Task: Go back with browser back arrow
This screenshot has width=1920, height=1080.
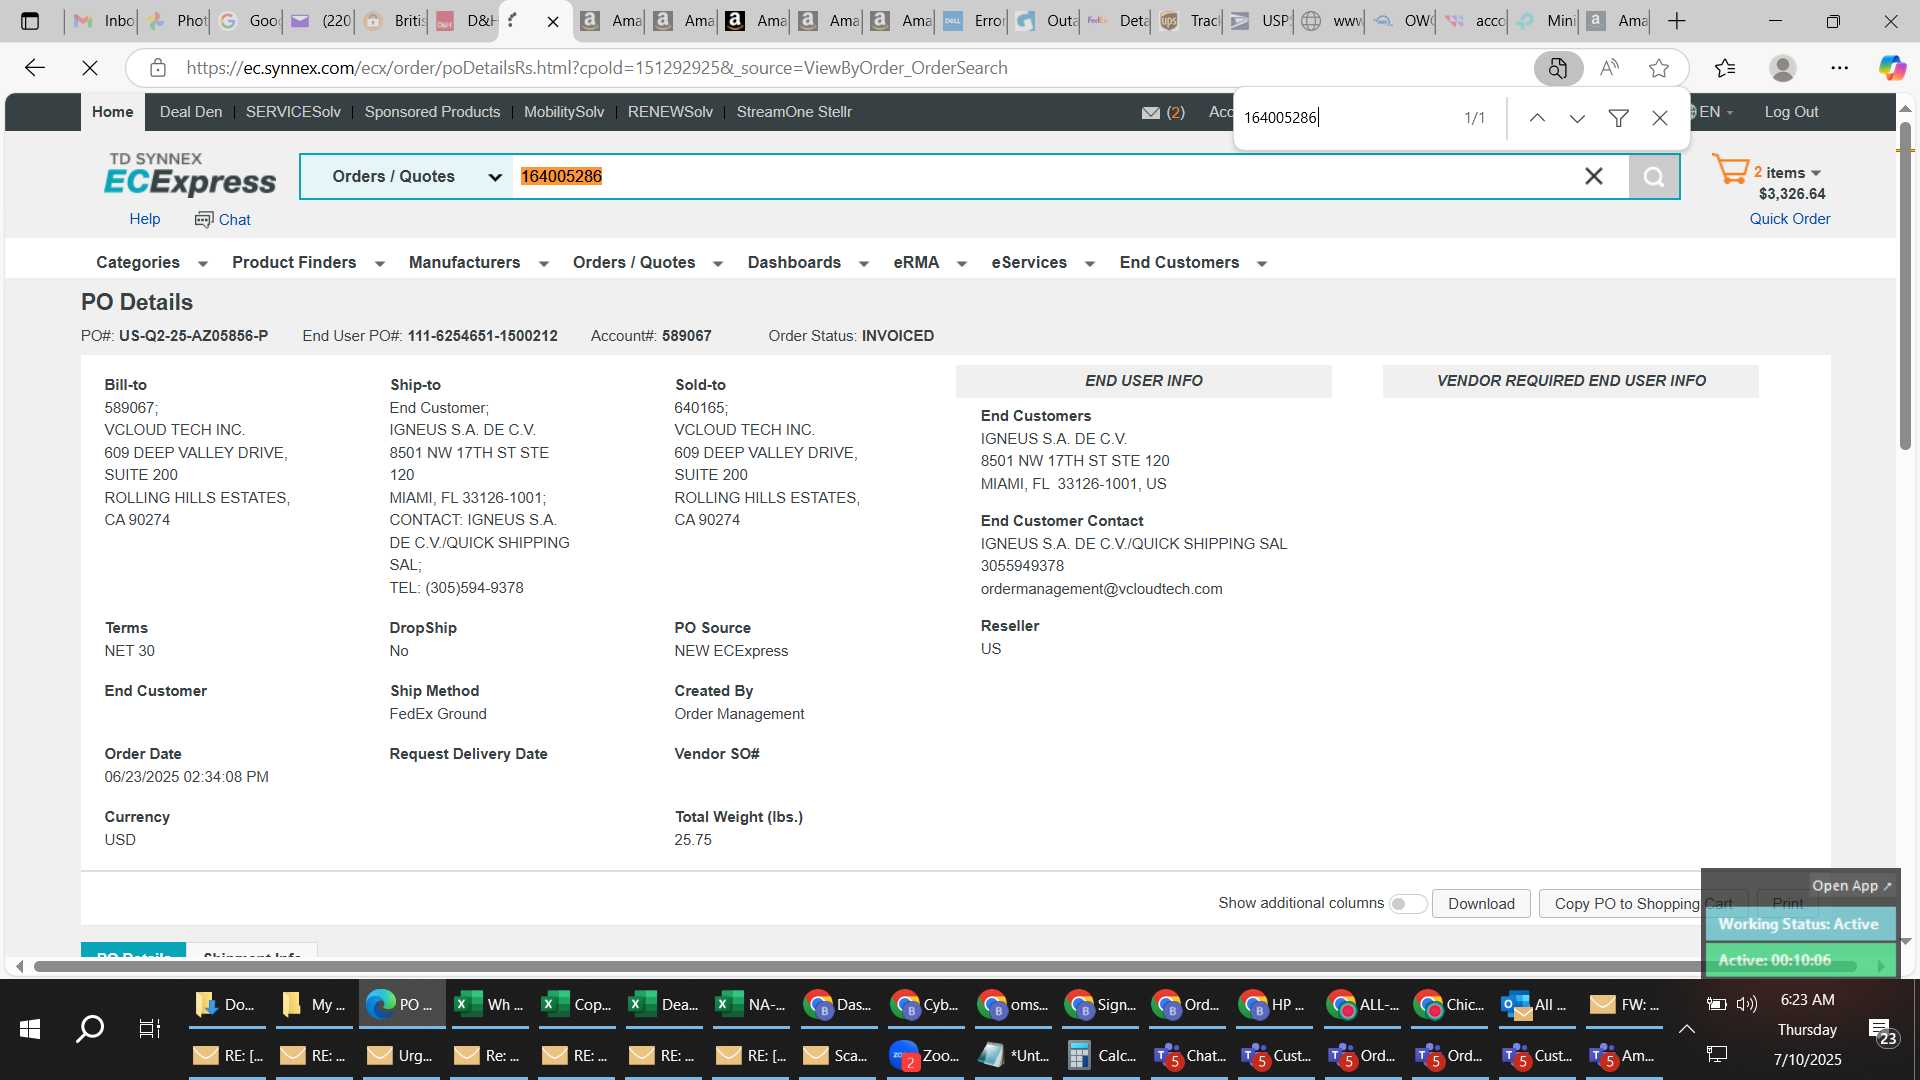Action: tap(35, 68)
